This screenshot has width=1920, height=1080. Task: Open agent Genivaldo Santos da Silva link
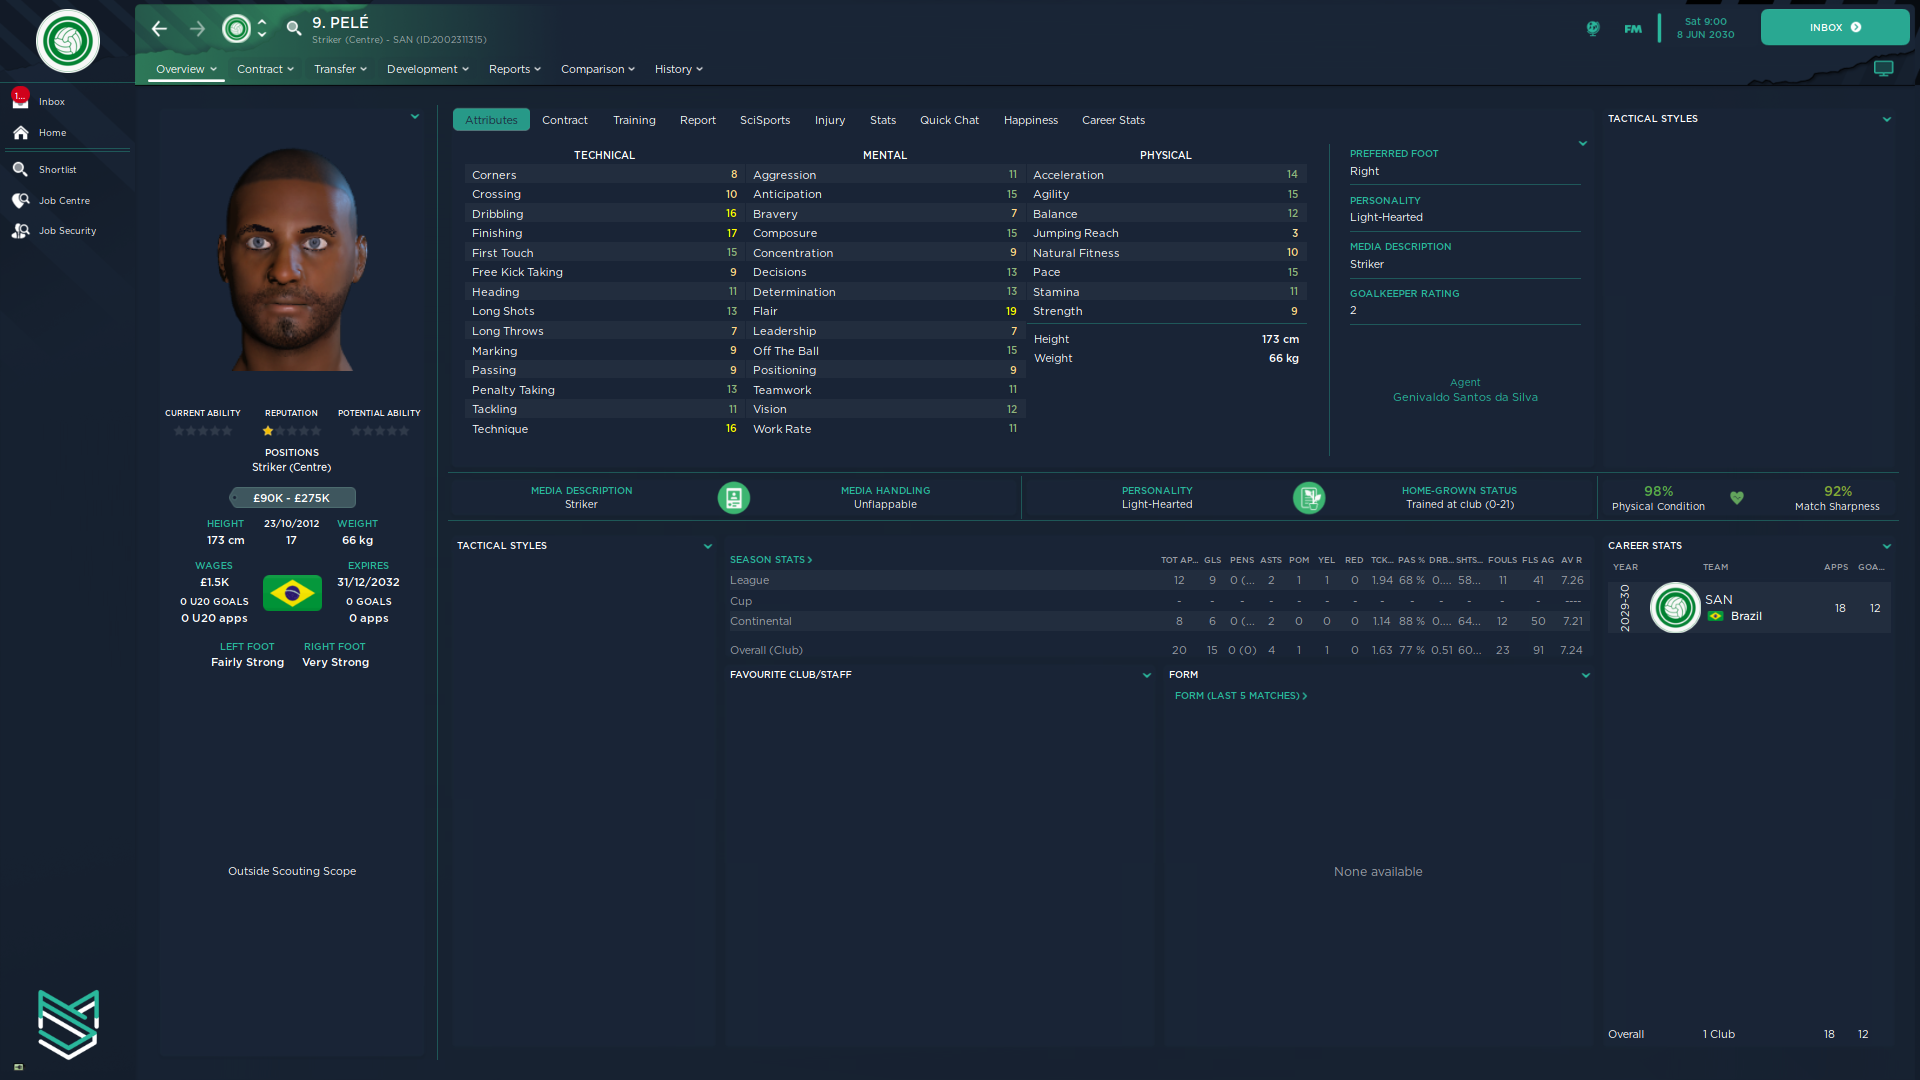coord(1465,398)
